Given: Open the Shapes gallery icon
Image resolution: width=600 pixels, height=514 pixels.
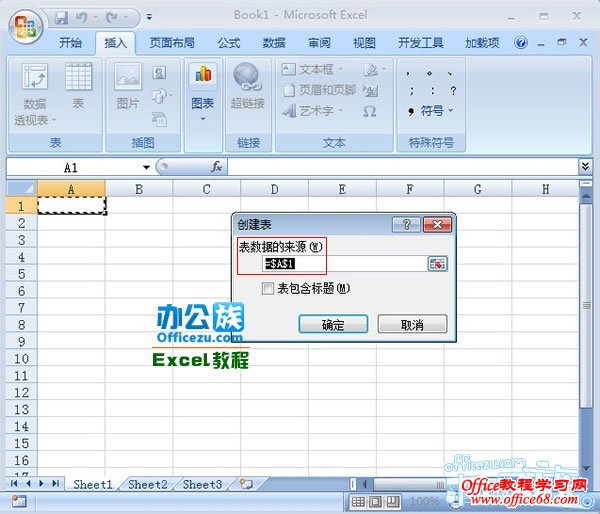Looking at the screenshot, I should pyautogui.click(x=160, y=96).
